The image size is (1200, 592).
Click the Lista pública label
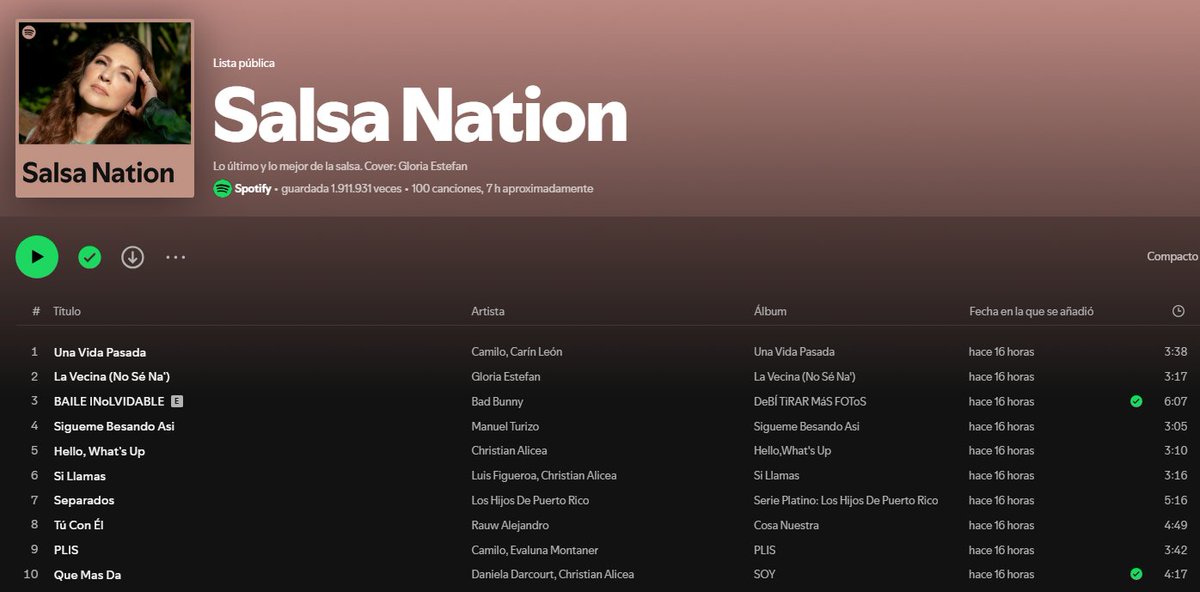(244, 63)
